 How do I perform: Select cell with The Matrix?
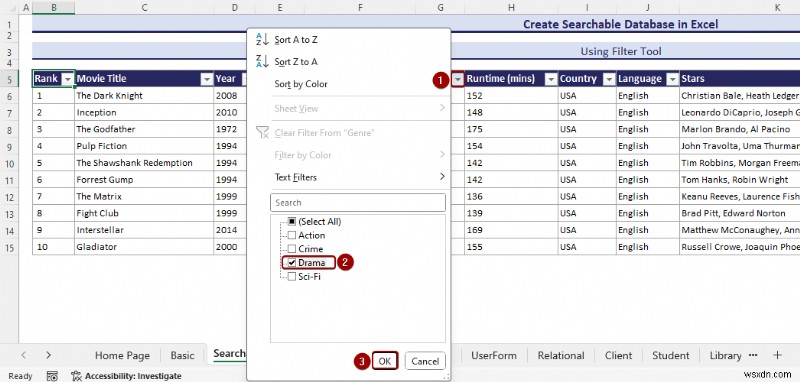pyautogui.click(x=144, y=196)
